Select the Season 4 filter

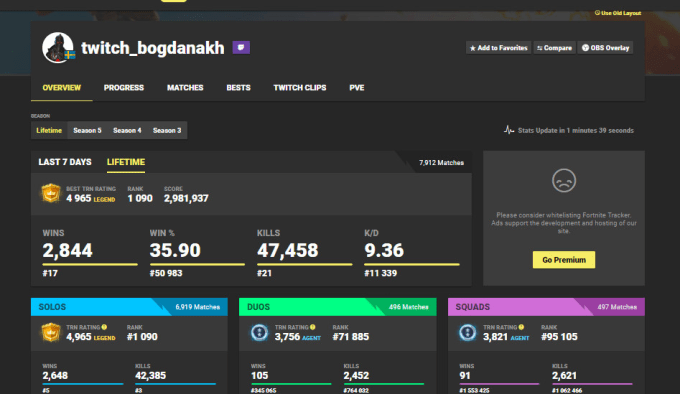127,130
